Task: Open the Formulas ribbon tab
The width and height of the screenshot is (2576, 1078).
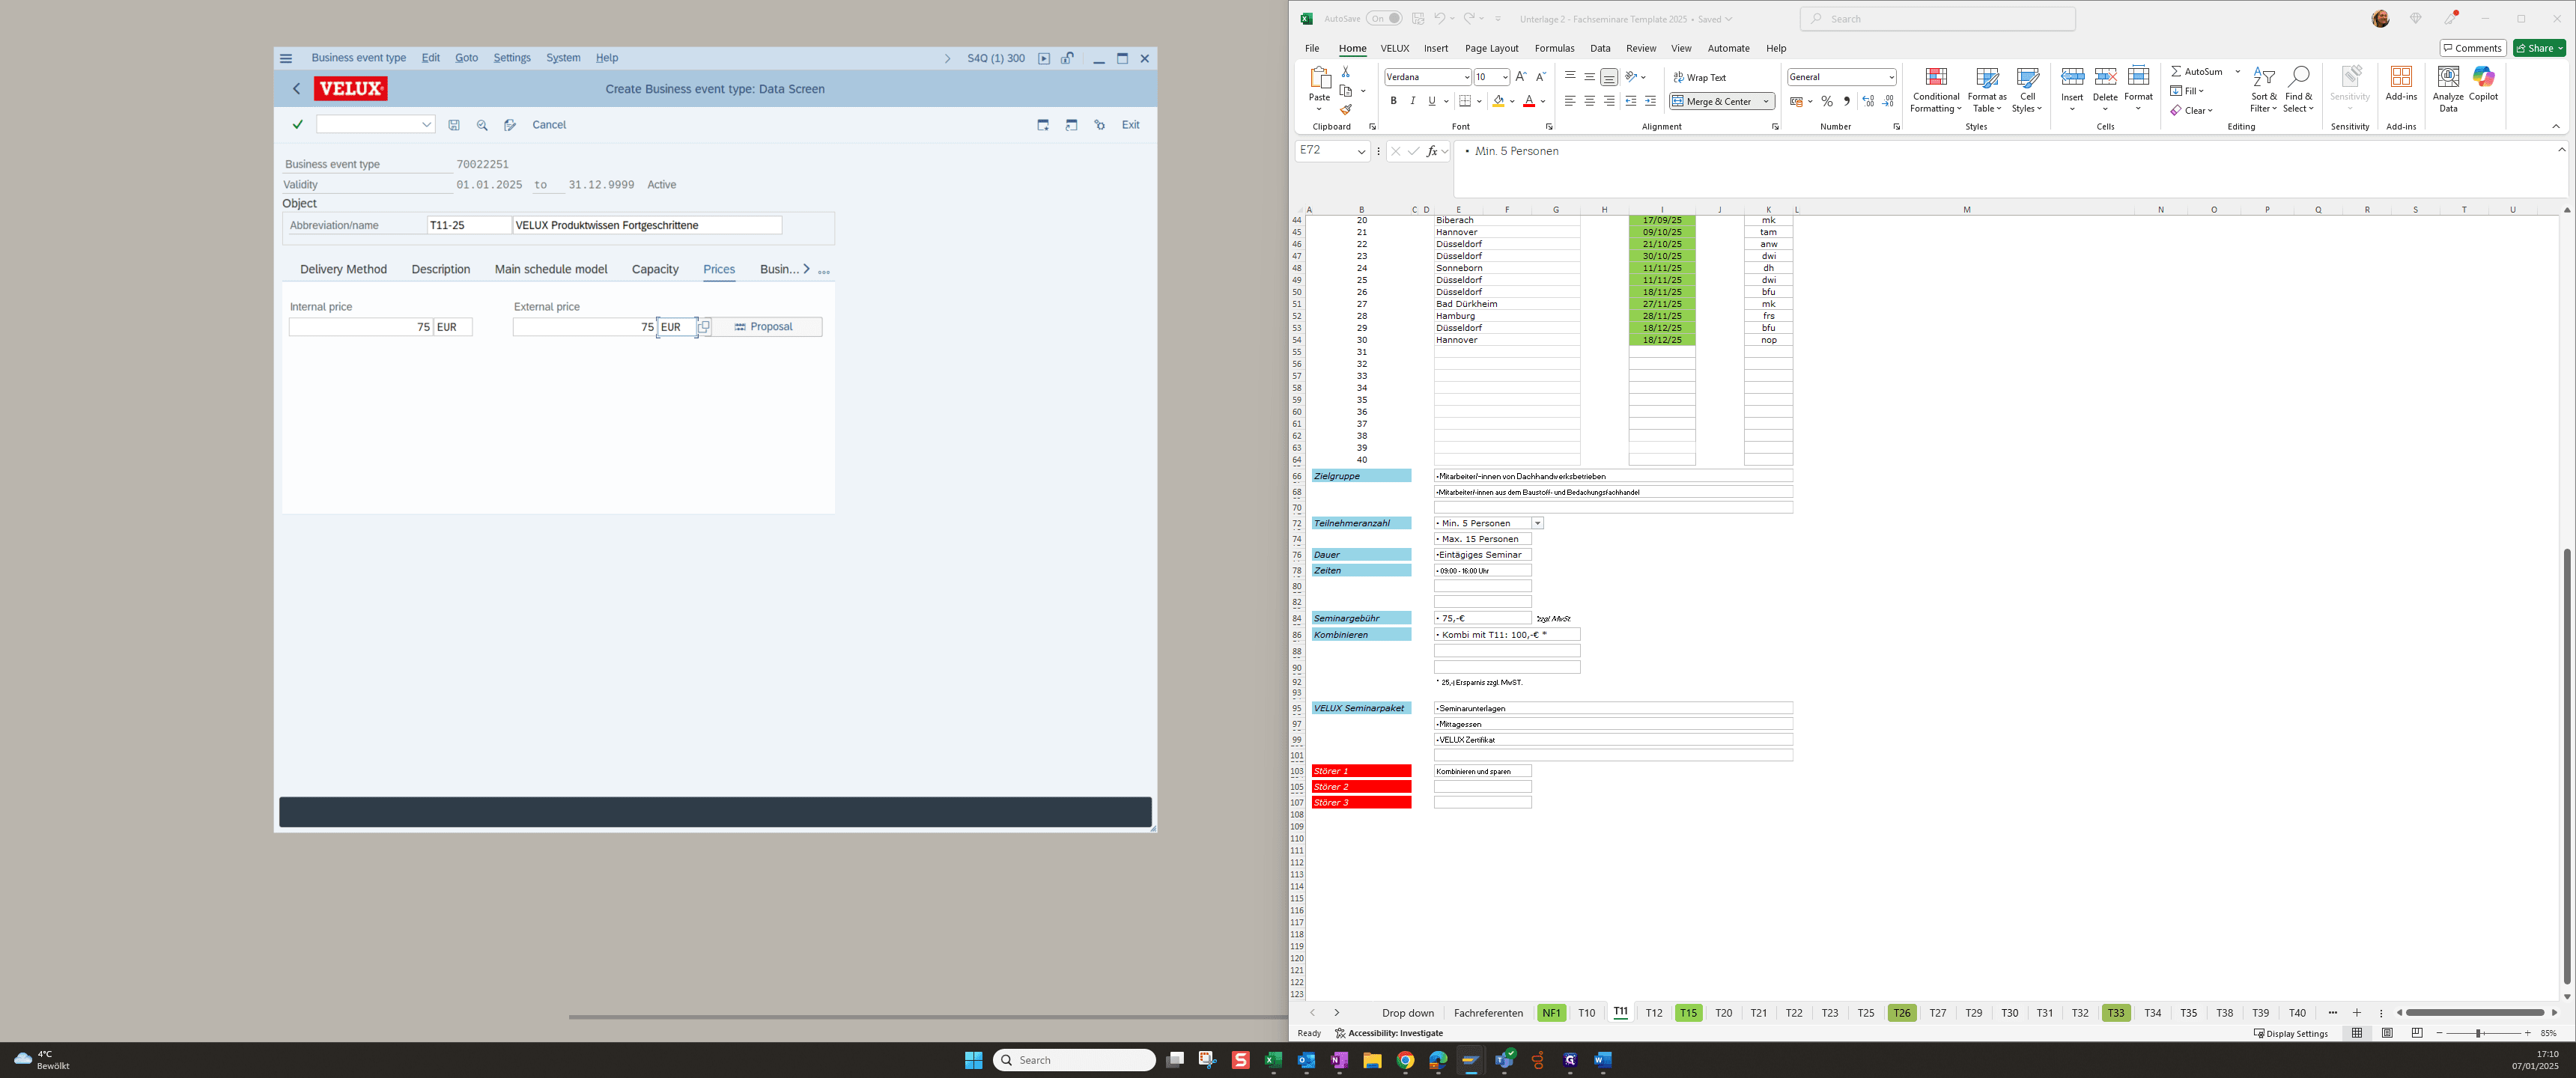Action: [1554, 48]
